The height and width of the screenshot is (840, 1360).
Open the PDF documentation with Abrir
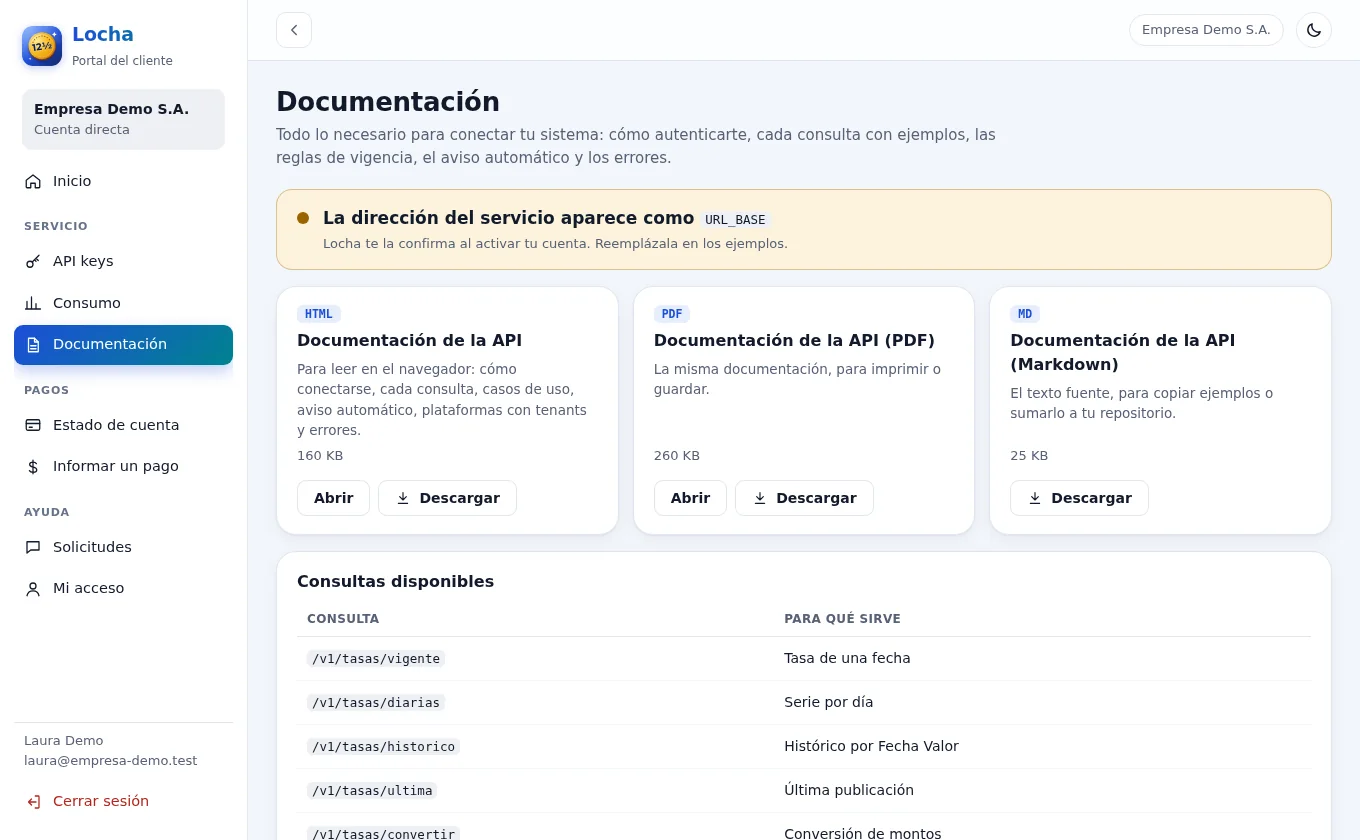click(690, 498)
